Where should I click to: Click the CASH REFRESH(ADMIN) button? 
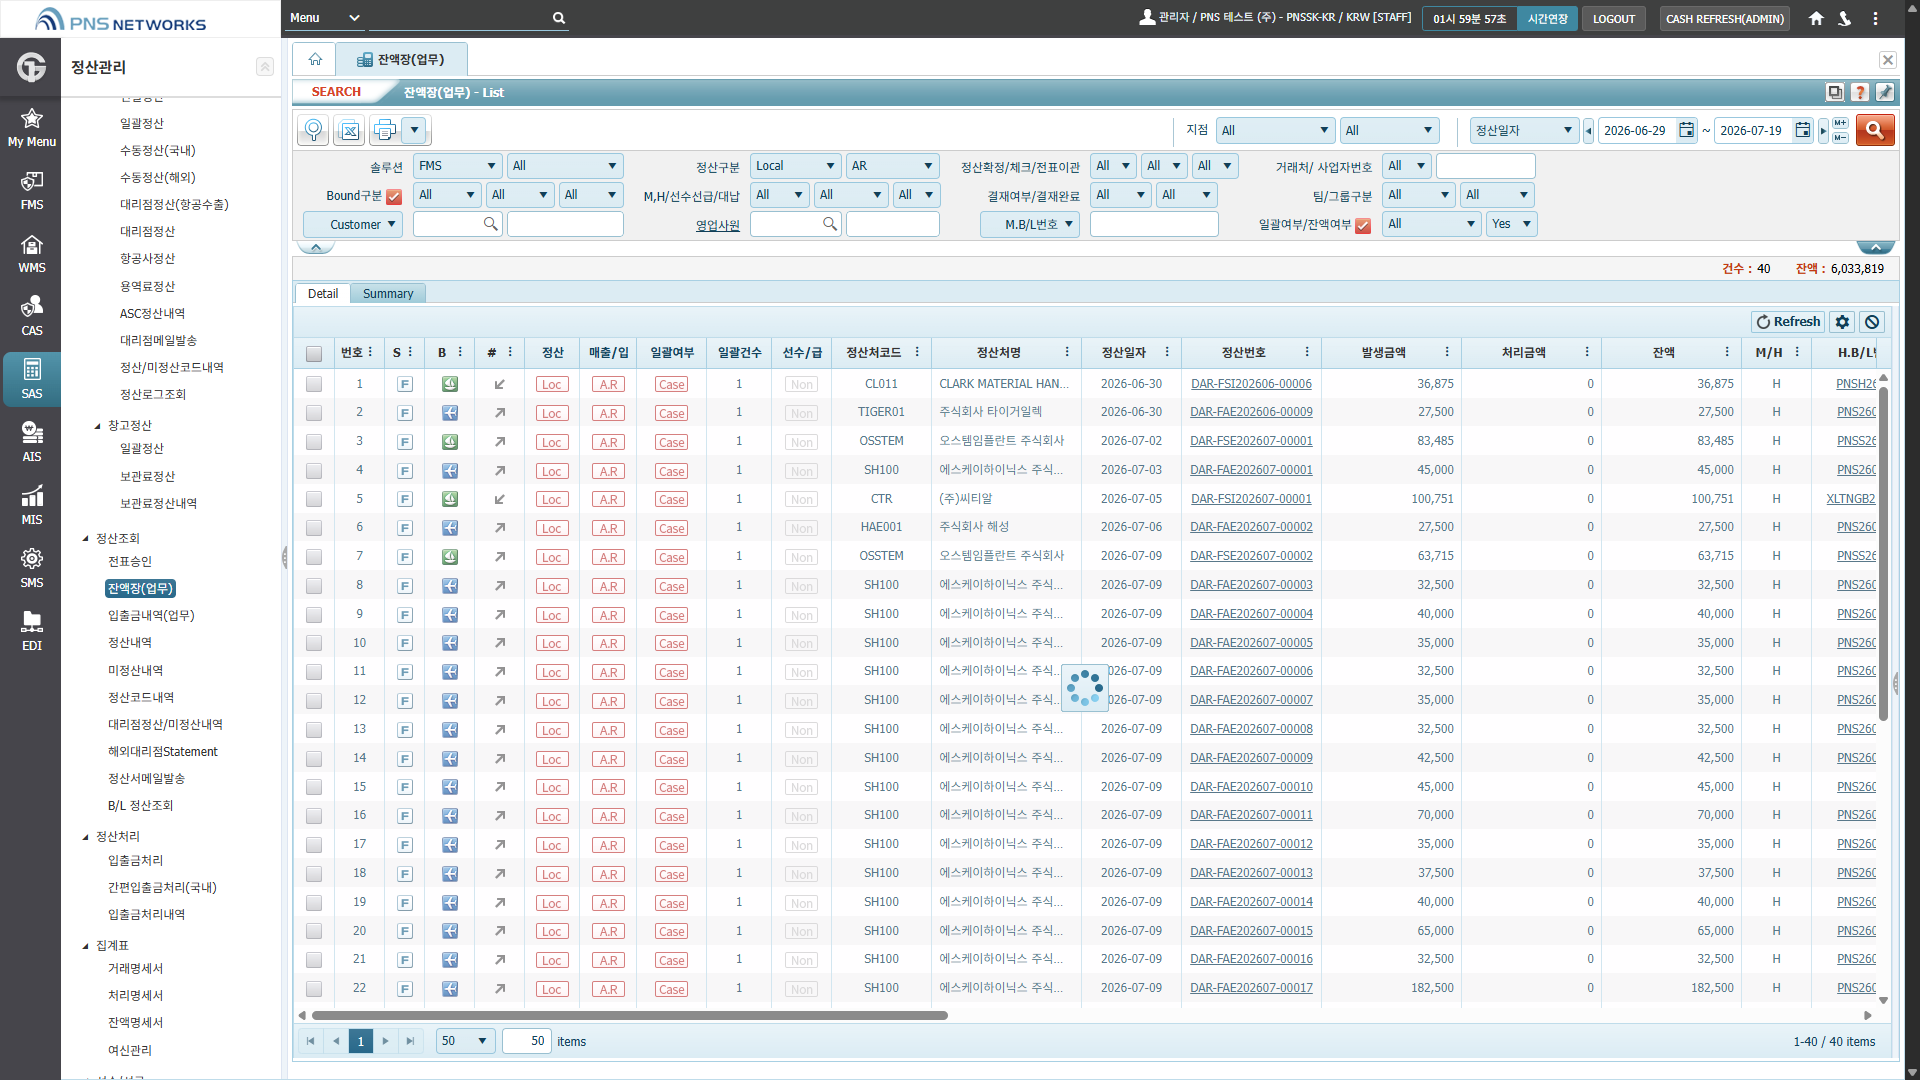(1724, 19)
